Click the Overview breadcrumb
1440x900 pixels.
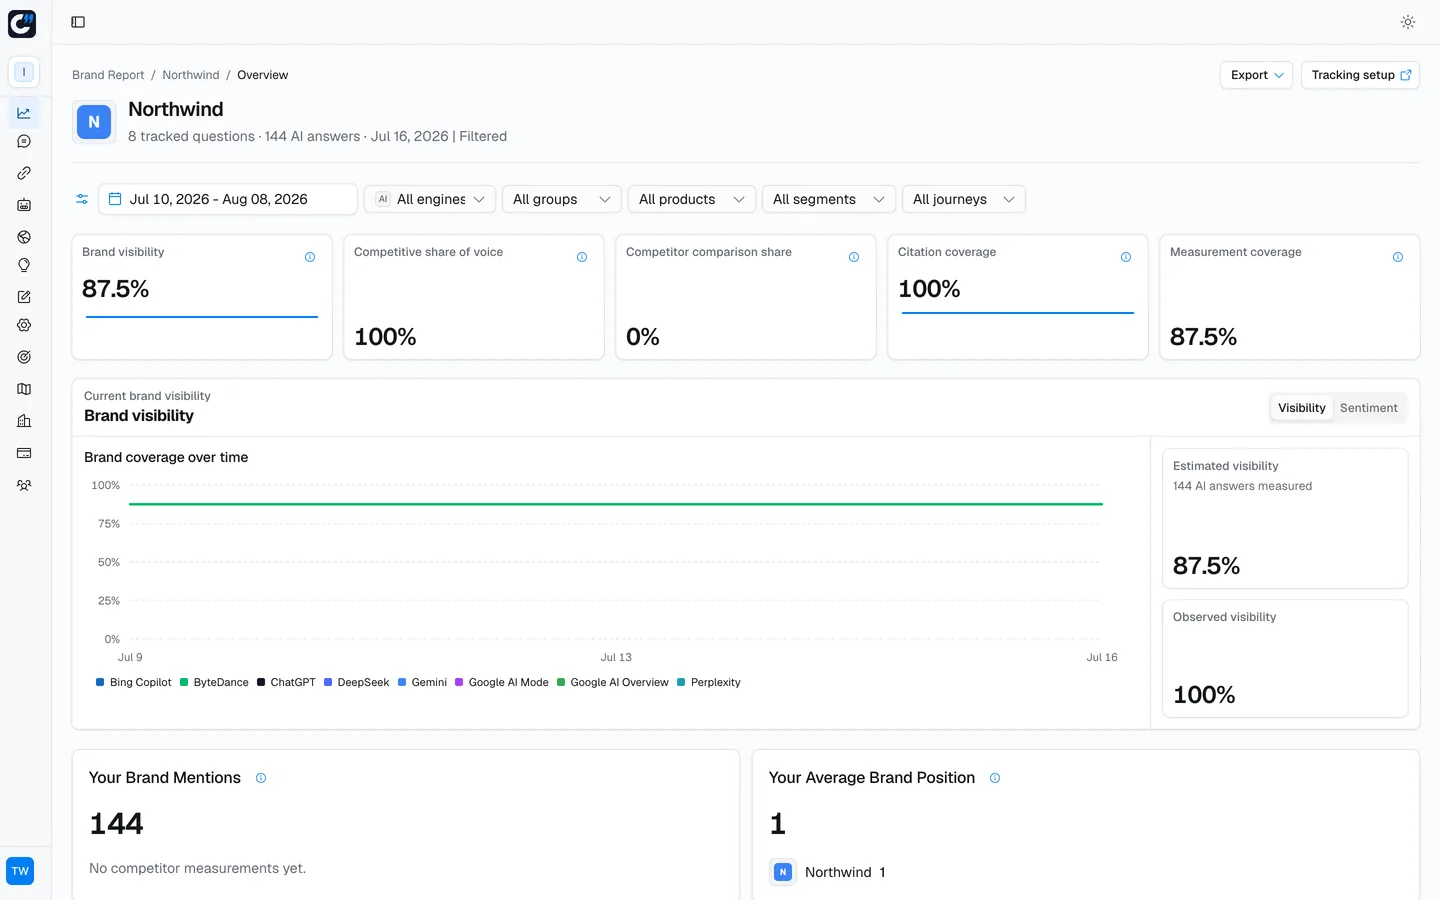(x=263, y=75)
